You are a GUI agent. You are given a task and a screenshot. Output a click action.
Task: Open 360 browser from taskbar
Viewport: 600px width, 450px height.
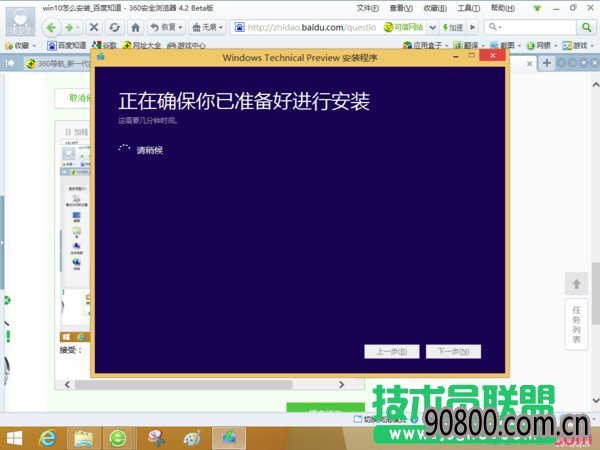coord(118,439)
